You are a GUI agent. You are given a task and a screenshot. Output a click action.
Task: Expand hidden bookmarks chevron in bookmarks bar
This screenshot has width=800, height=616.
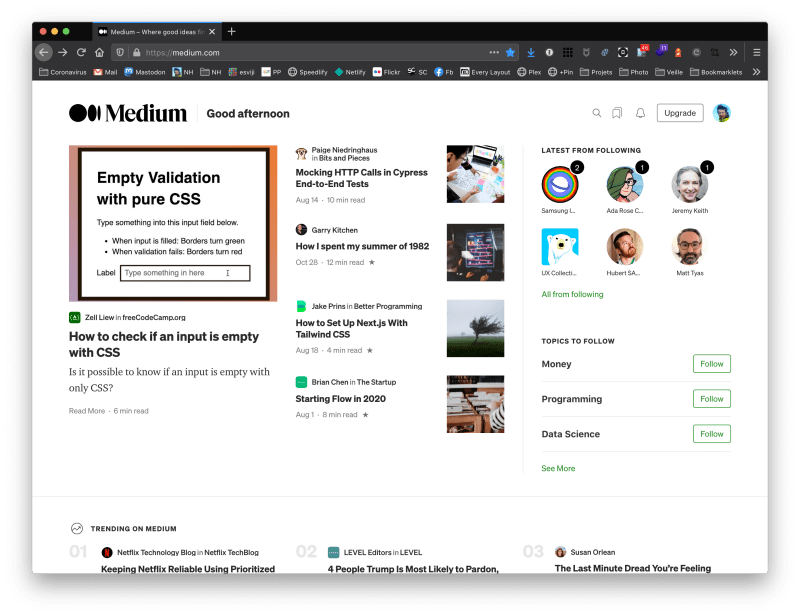(756, 72)
